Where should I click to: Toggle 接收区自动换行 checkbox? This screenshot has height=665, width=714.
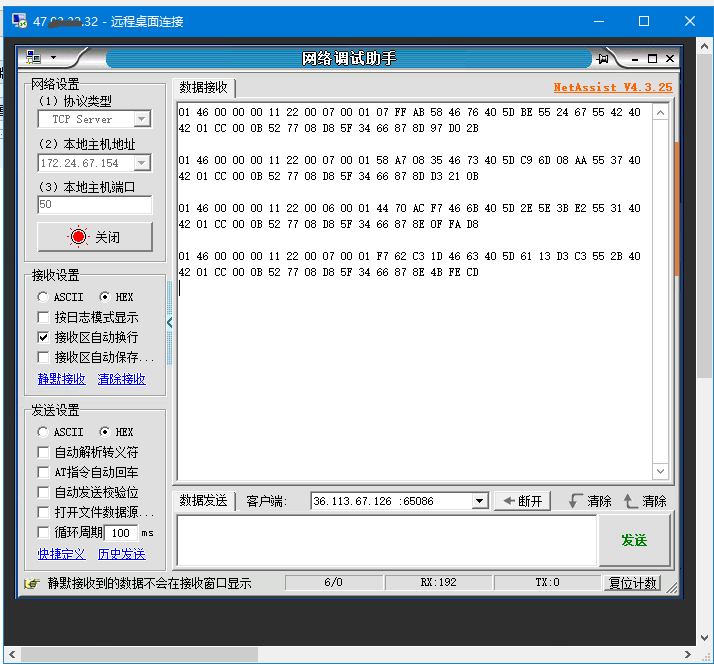[43, 337]
